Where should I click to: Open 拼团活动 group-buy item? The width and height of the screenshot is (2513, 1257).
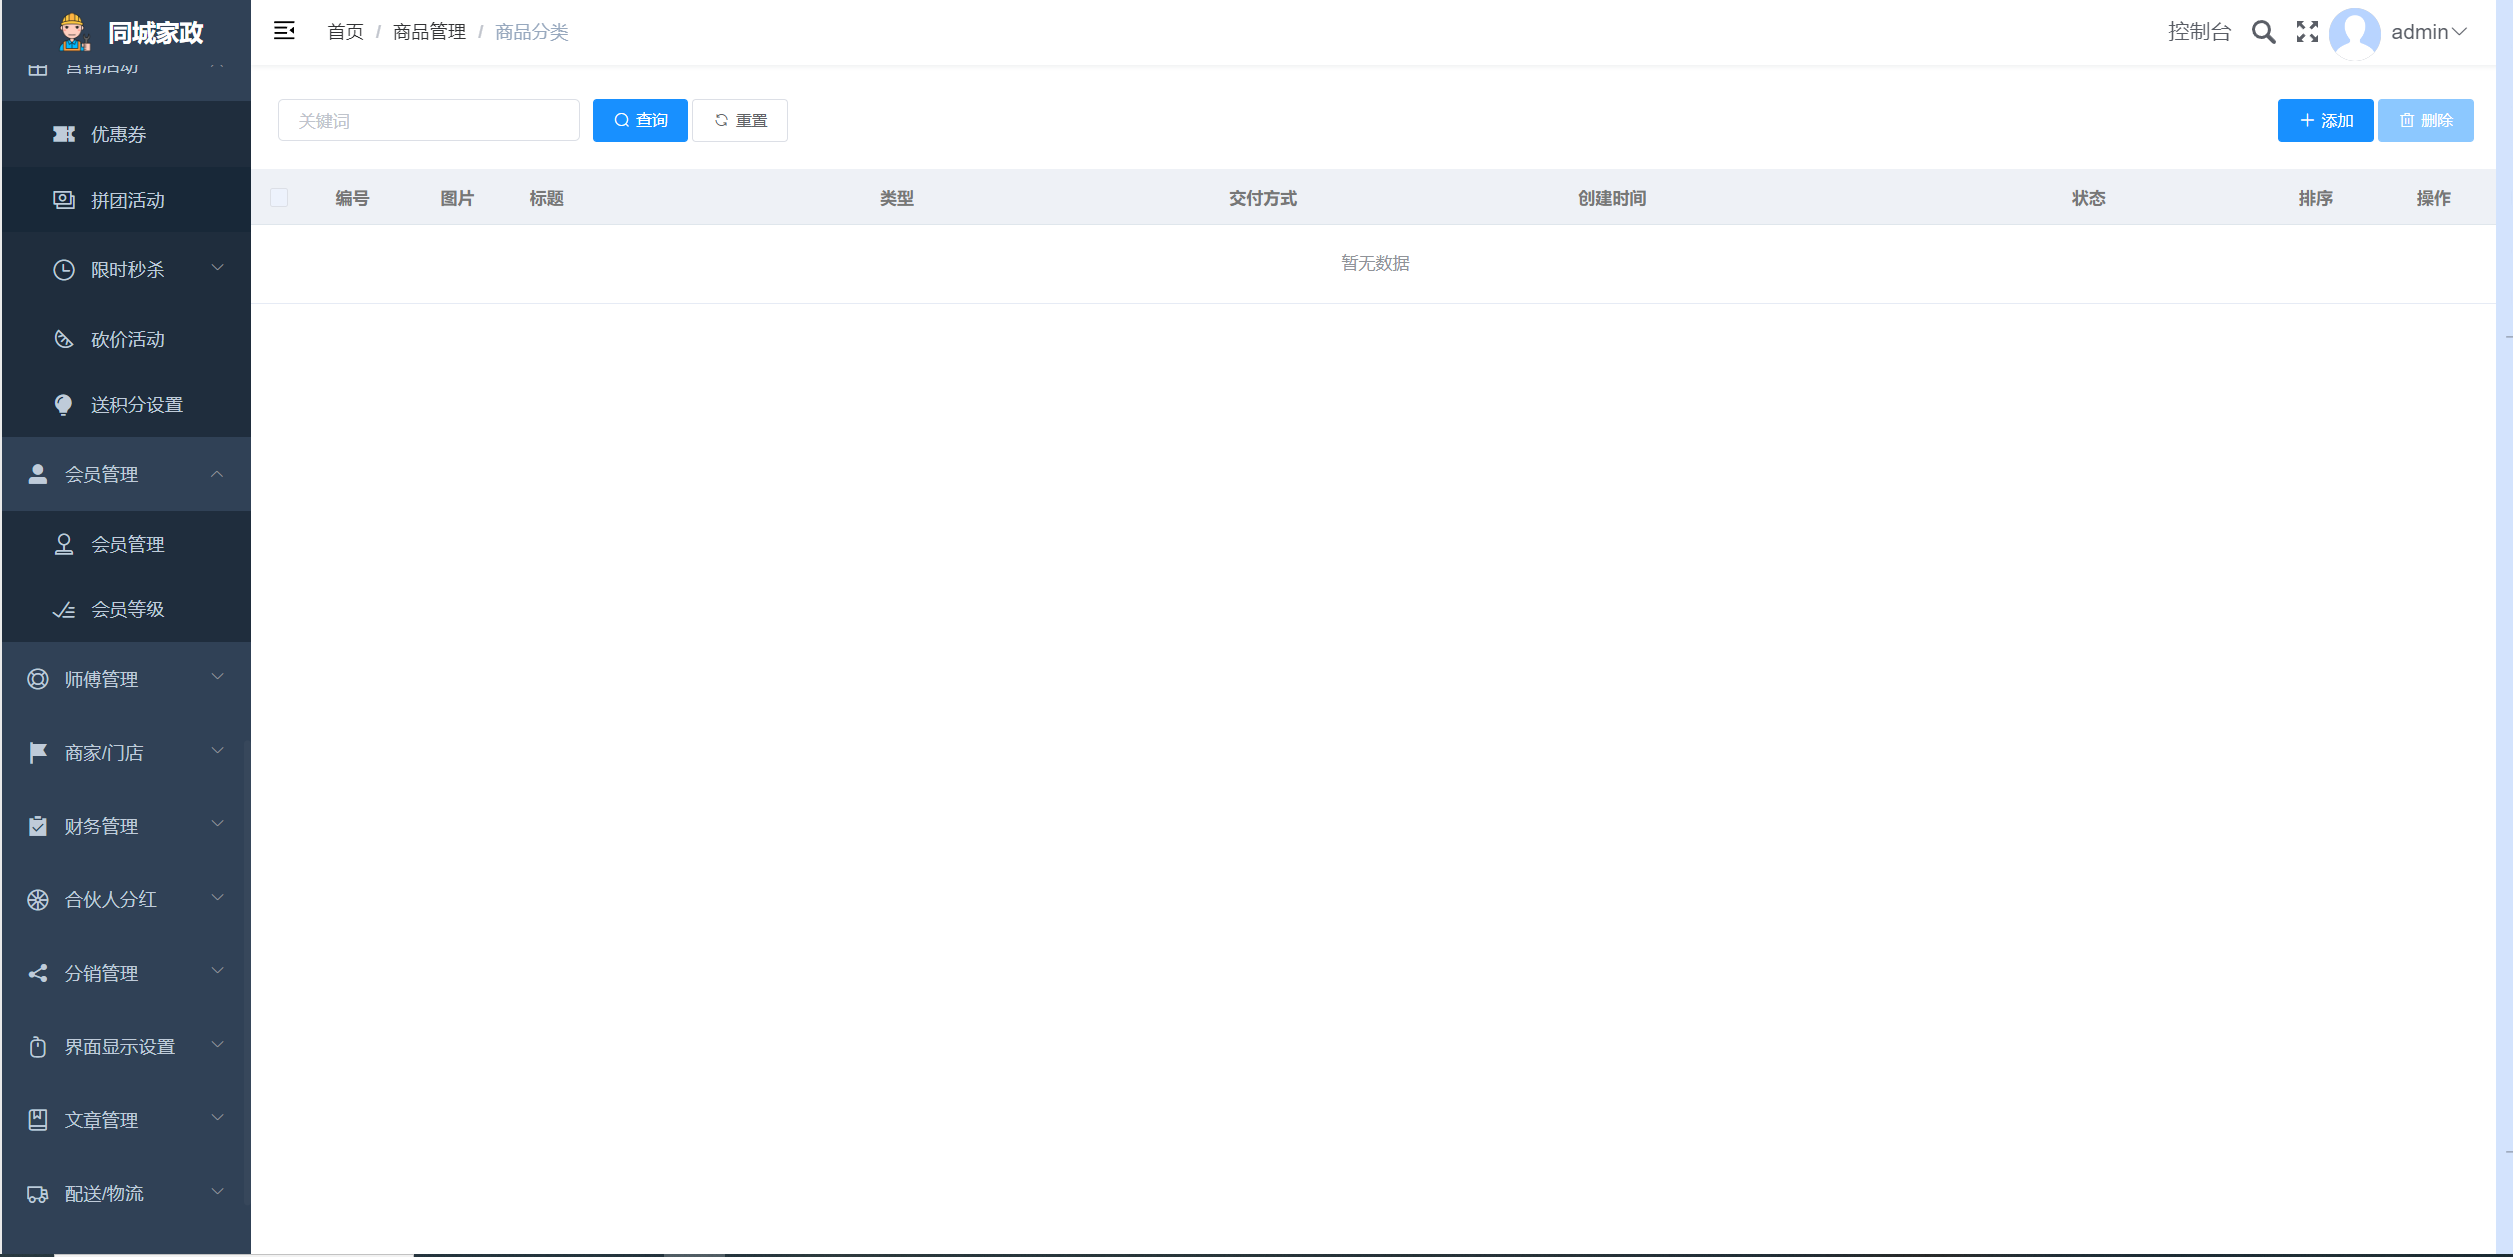point(127,200)
